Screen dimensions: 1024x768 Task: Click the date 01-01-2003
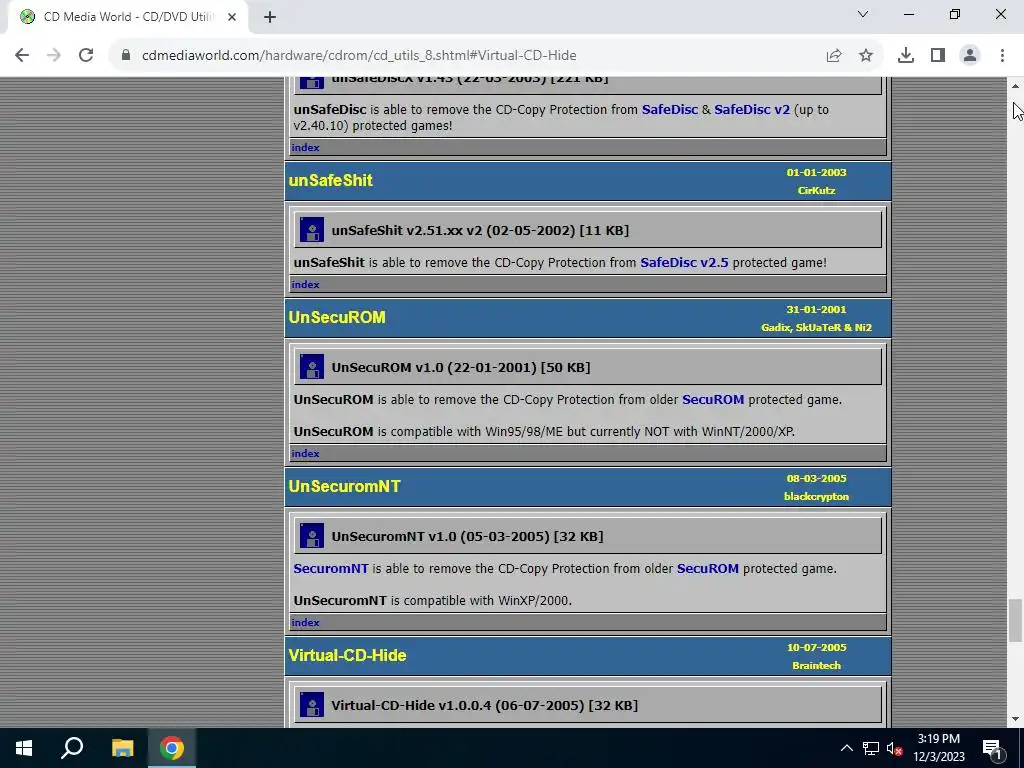point(816,172)
